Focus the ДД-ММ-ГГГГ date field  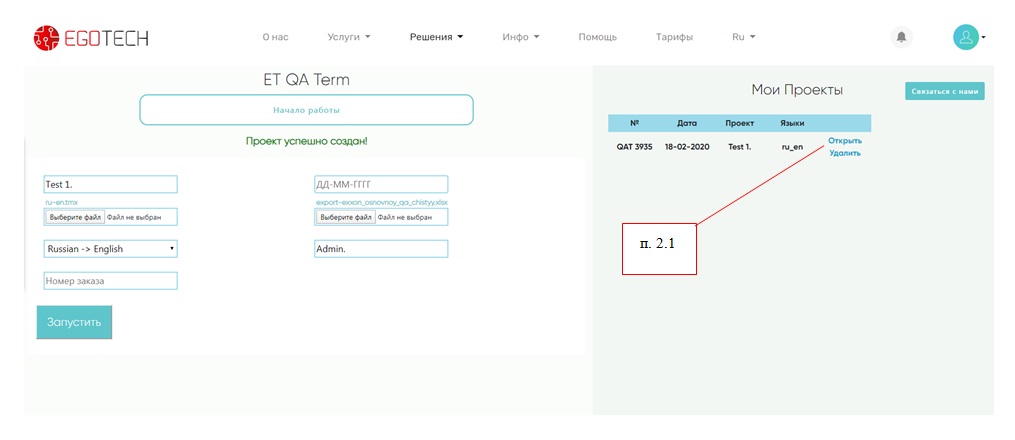[381, 184]
